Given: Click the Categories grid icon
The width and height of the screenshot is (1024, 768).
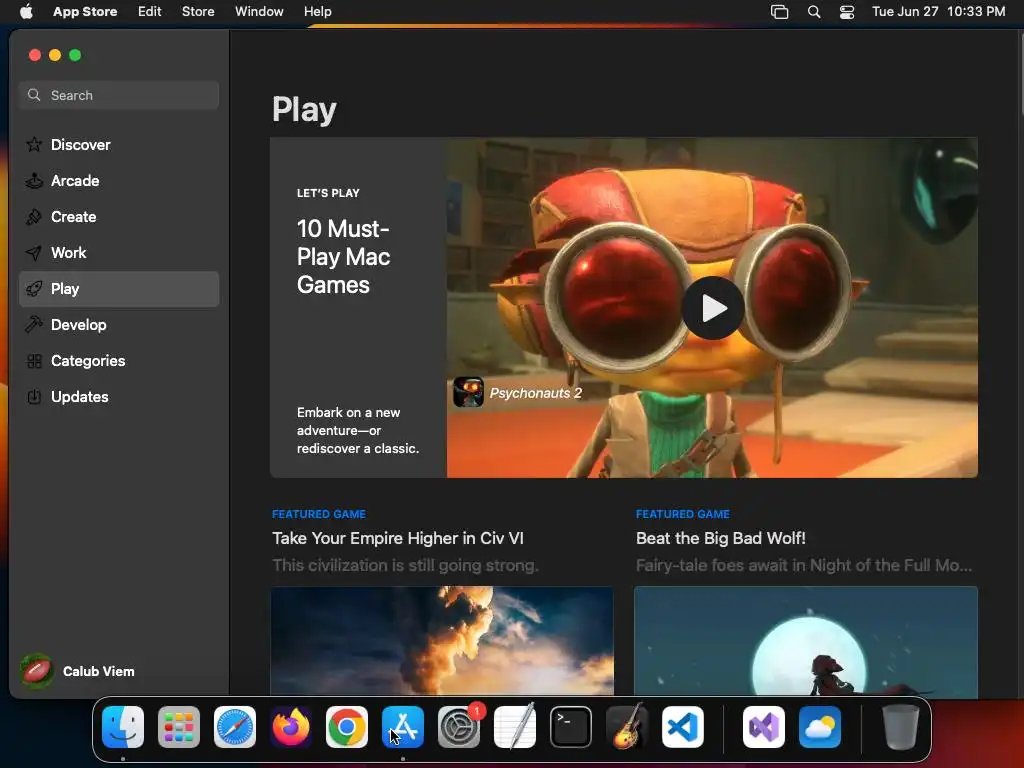Looking at the screenshot, I should point(34,361).
